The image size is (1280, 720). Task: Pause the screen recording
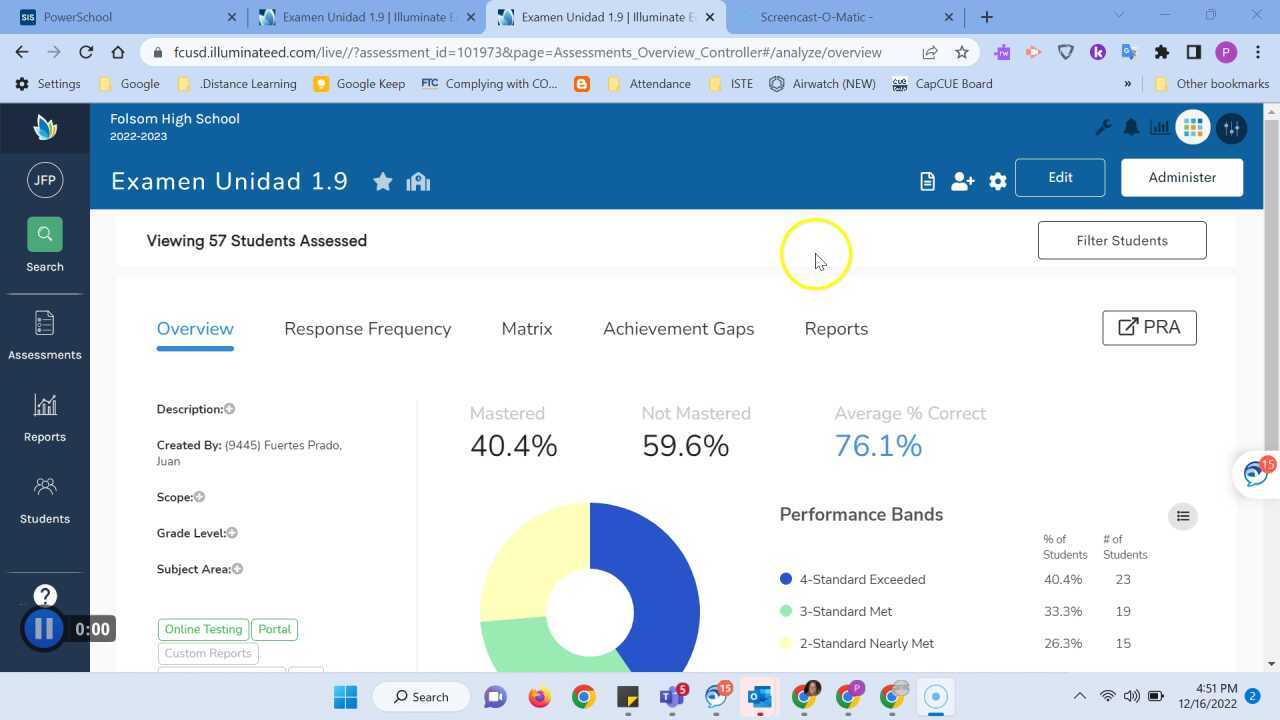coord(44,629)
